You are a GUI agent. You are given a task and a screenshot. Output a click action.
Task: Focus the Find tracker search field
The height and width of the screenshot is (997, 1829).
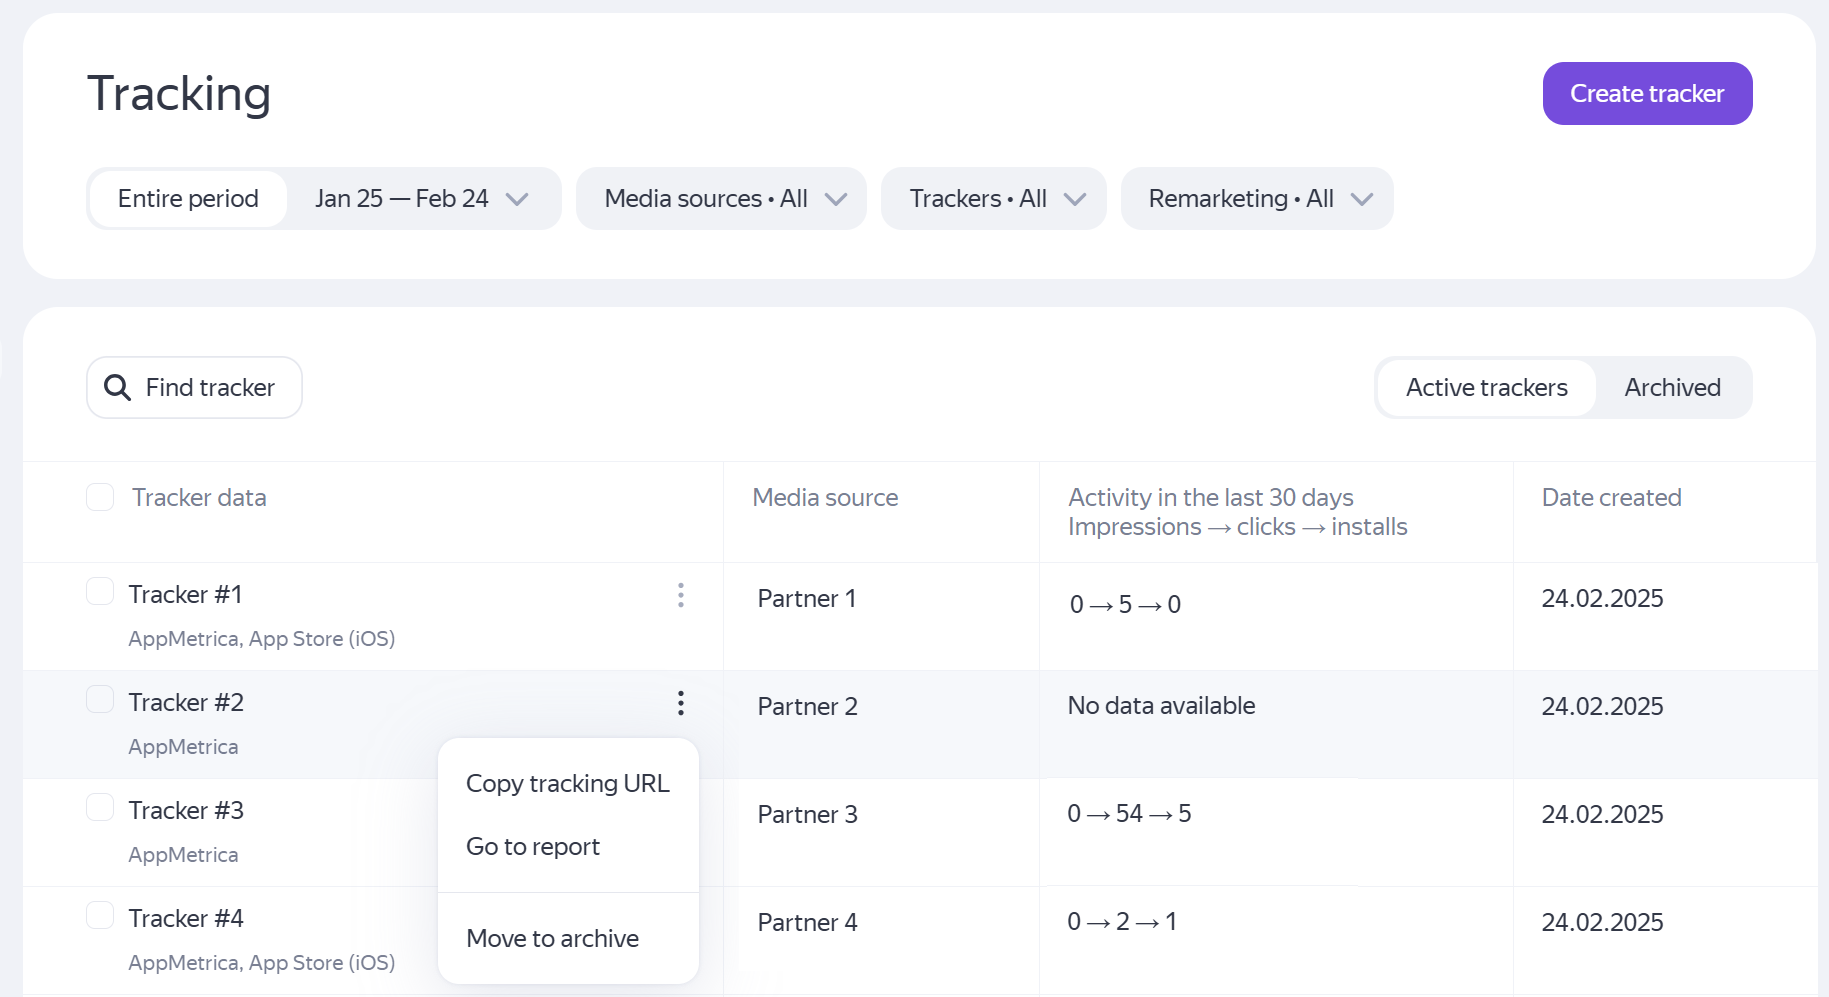click(210, 388)
